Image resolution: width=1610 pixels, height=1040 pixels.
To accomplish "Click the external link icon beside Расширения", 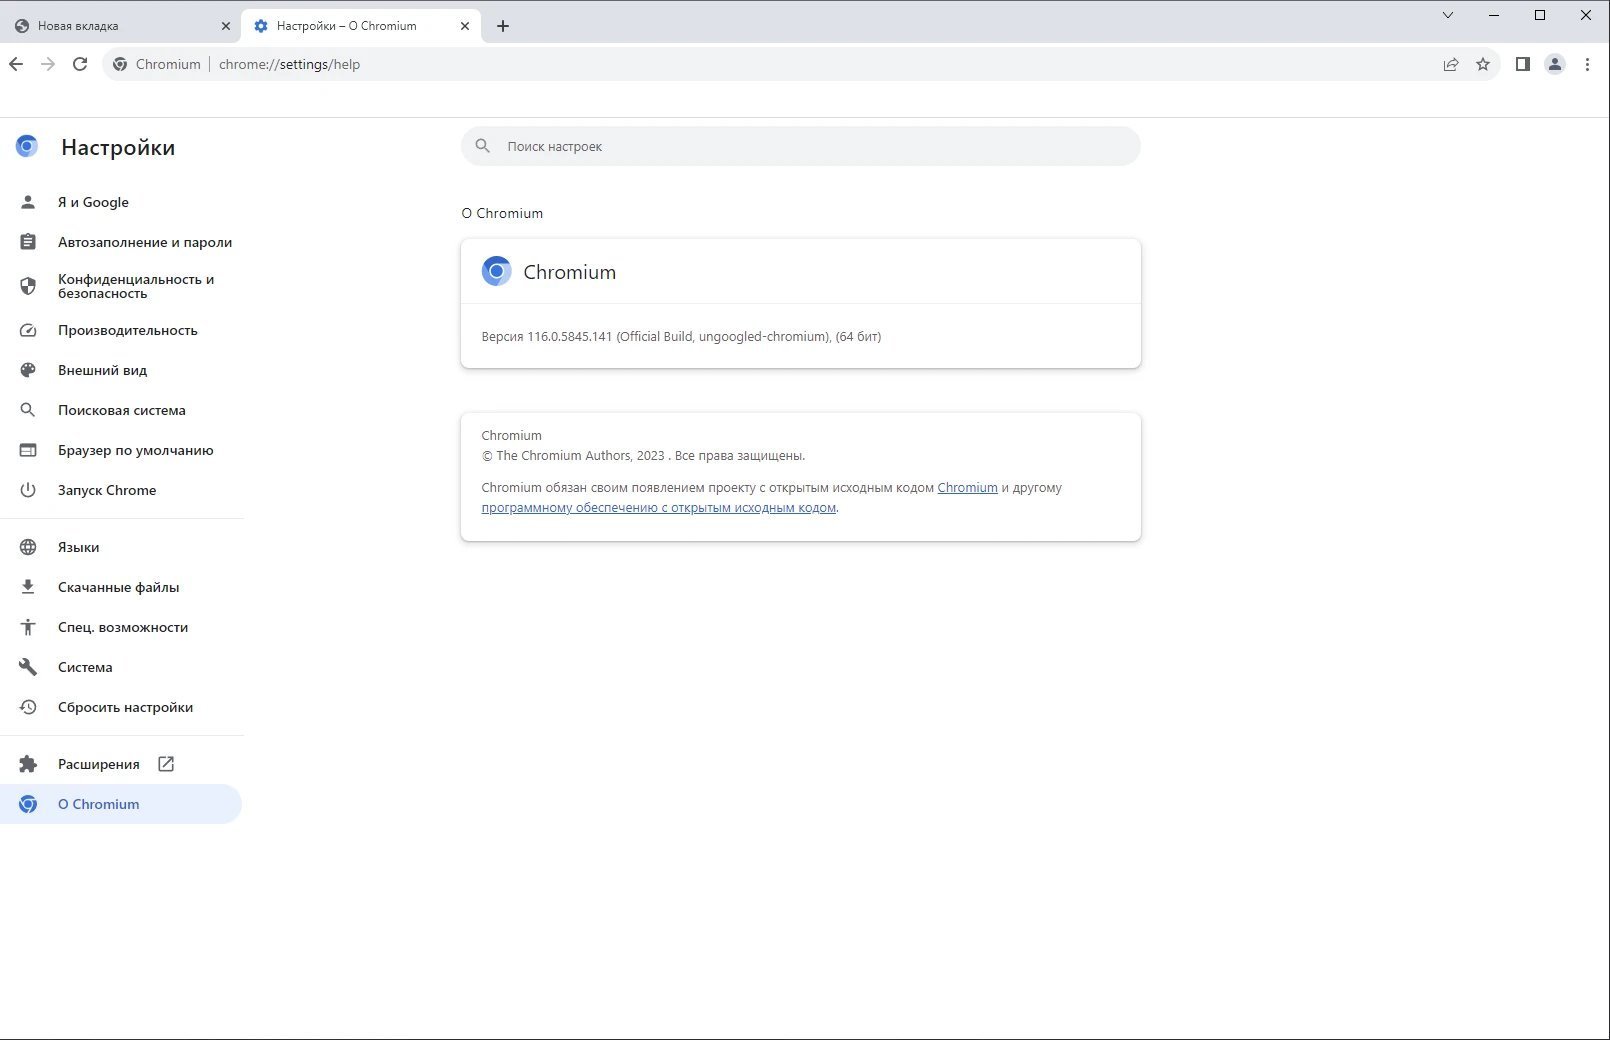I will pyautogui.click(x=166, y=764).
